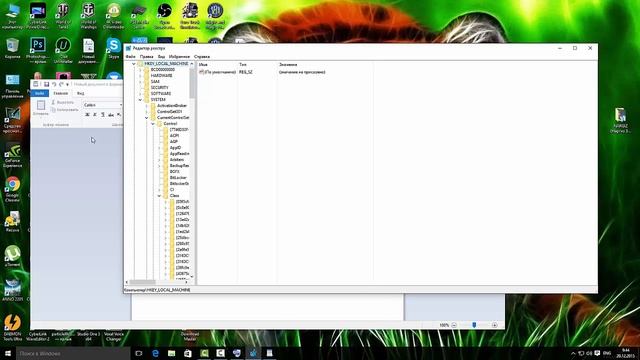This screenshot has height=360, width=640.
Task: Click the zoom slider in WordPad status bar
Action: (x=474, y=325)
